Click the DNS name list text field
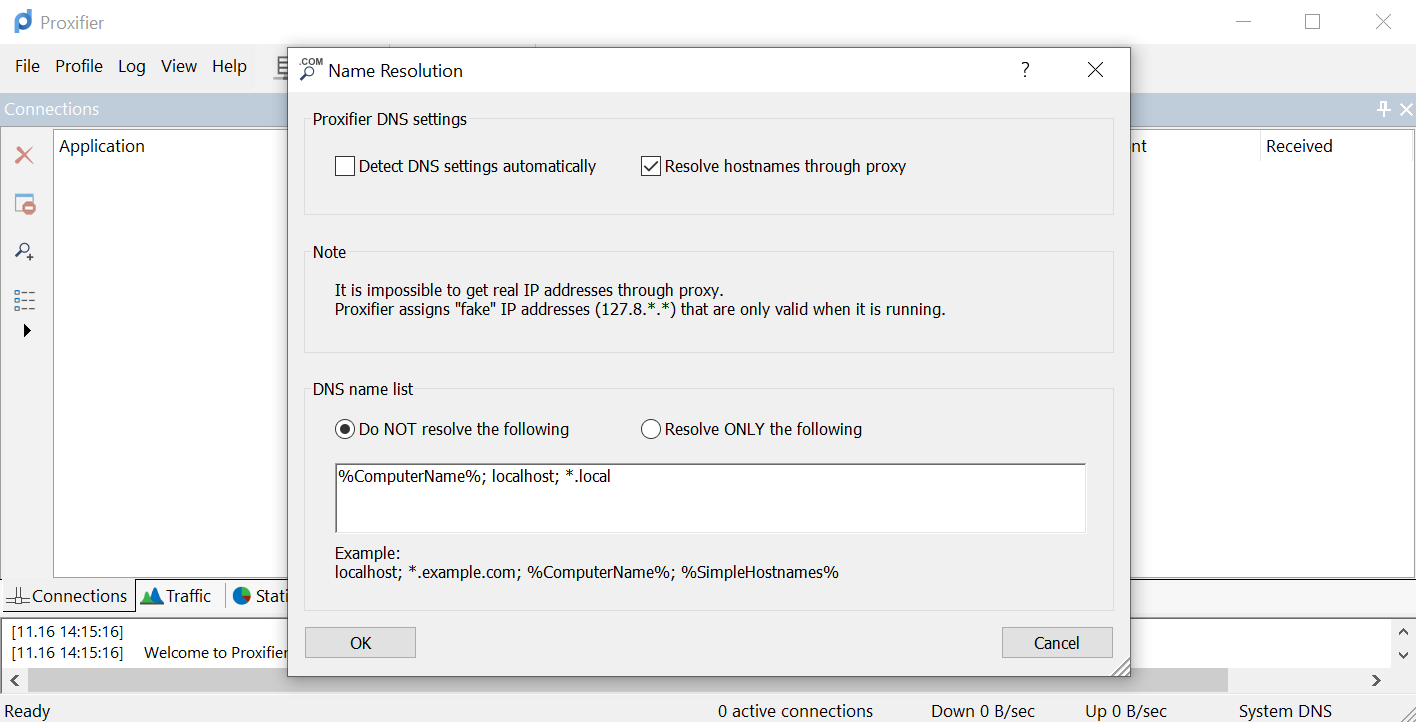 tap(710, 498)
